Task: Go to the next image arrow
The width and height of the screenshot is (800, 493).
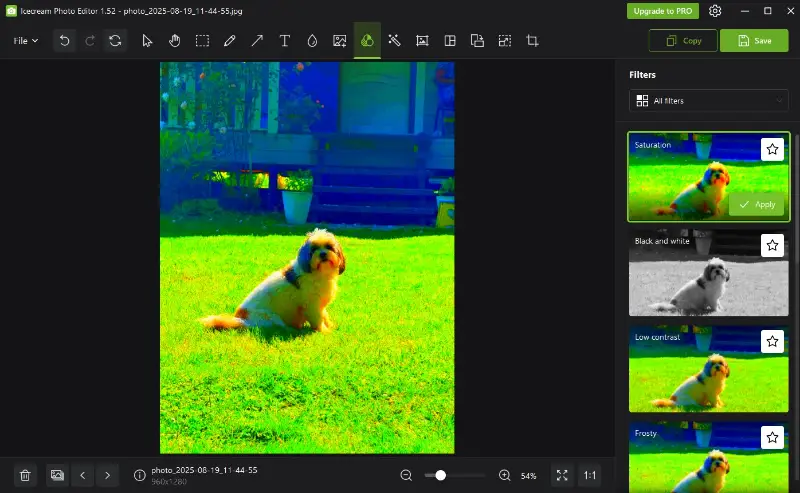Action: pos(108,475)
